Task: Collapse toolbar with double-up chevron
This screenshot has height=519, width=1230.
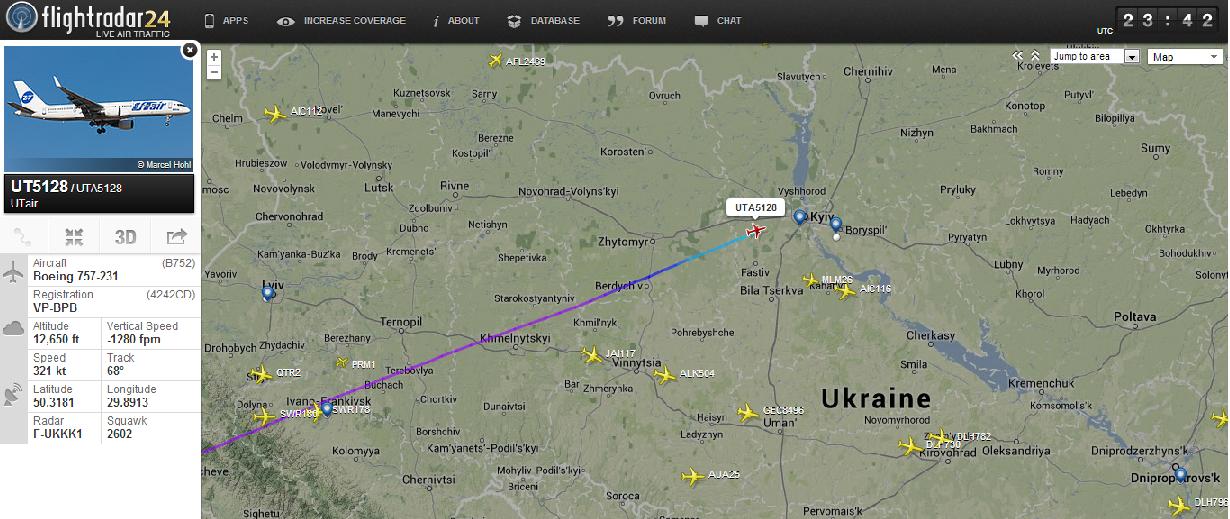Action: click(1034, 57)
